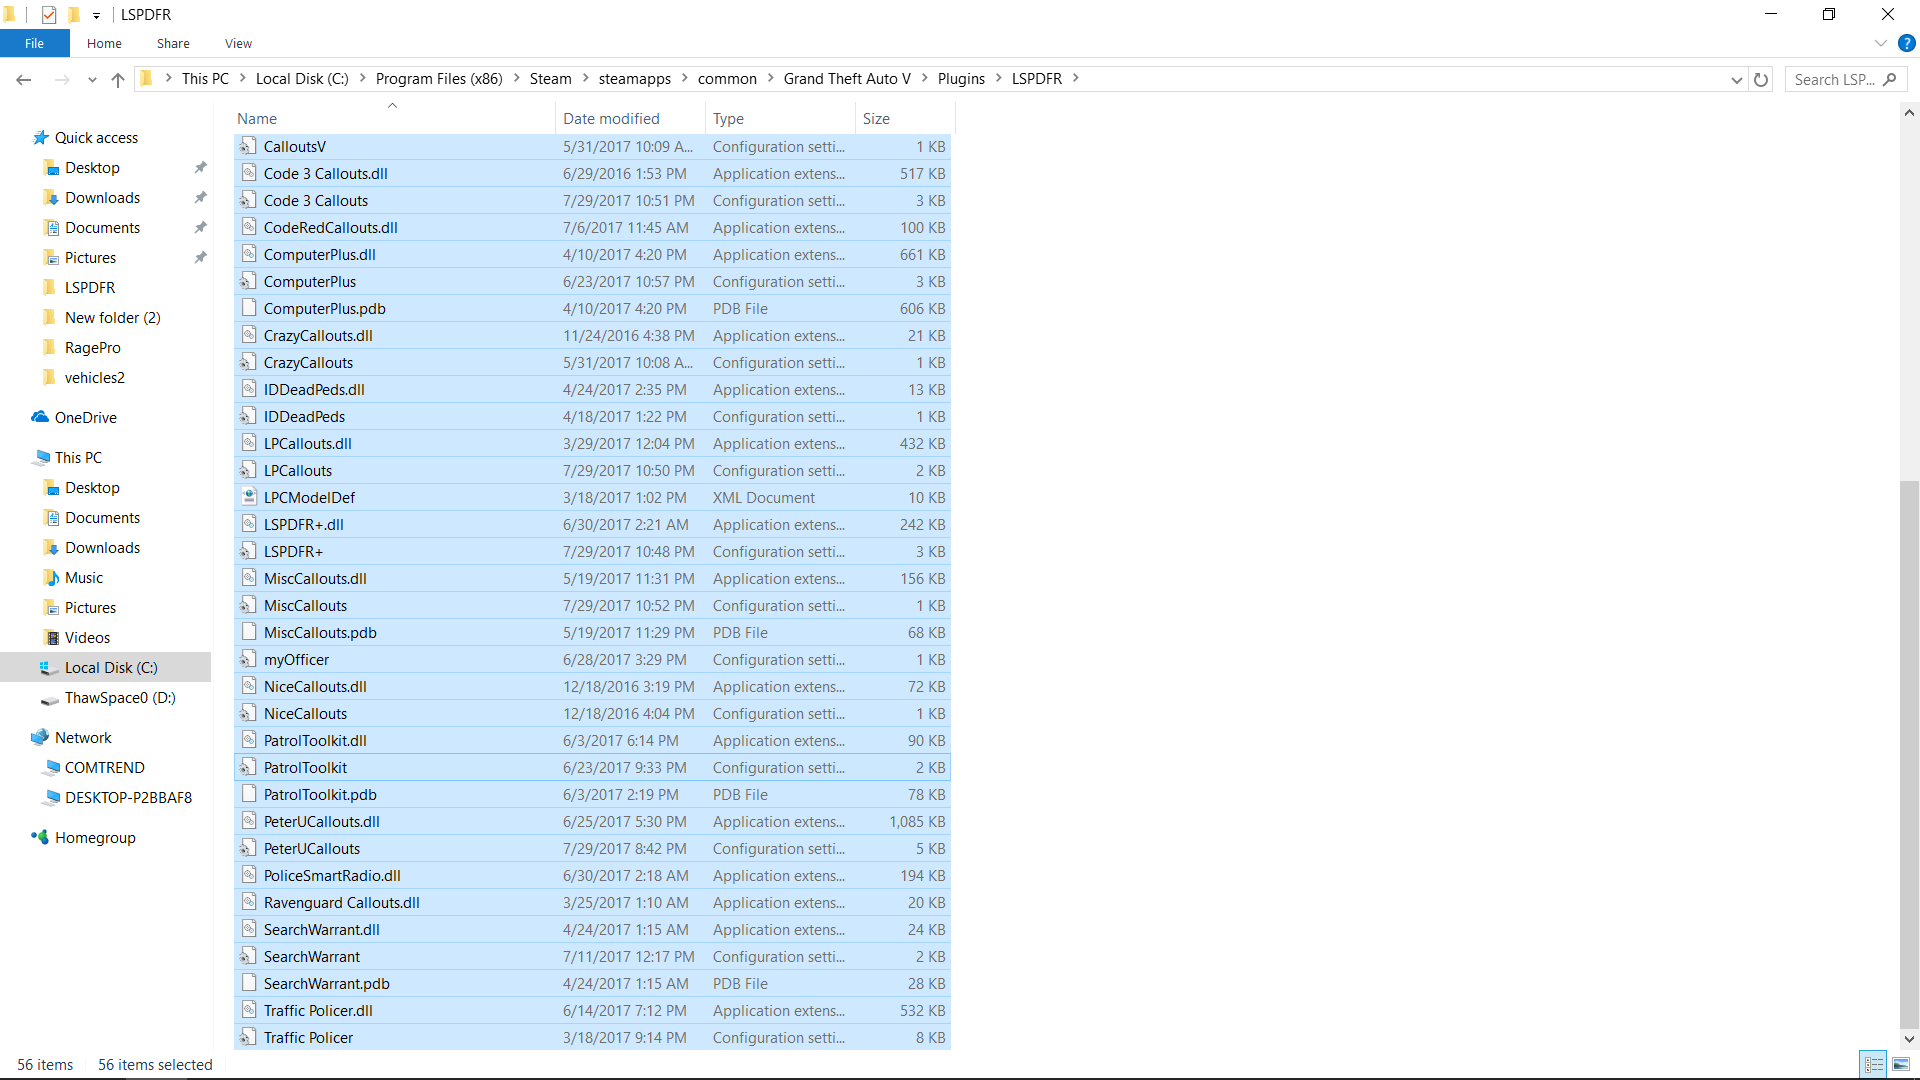Expand the breadcrumb chevron after Plugins
The width and height of the screenshot is (1920, 1080).
998,78
